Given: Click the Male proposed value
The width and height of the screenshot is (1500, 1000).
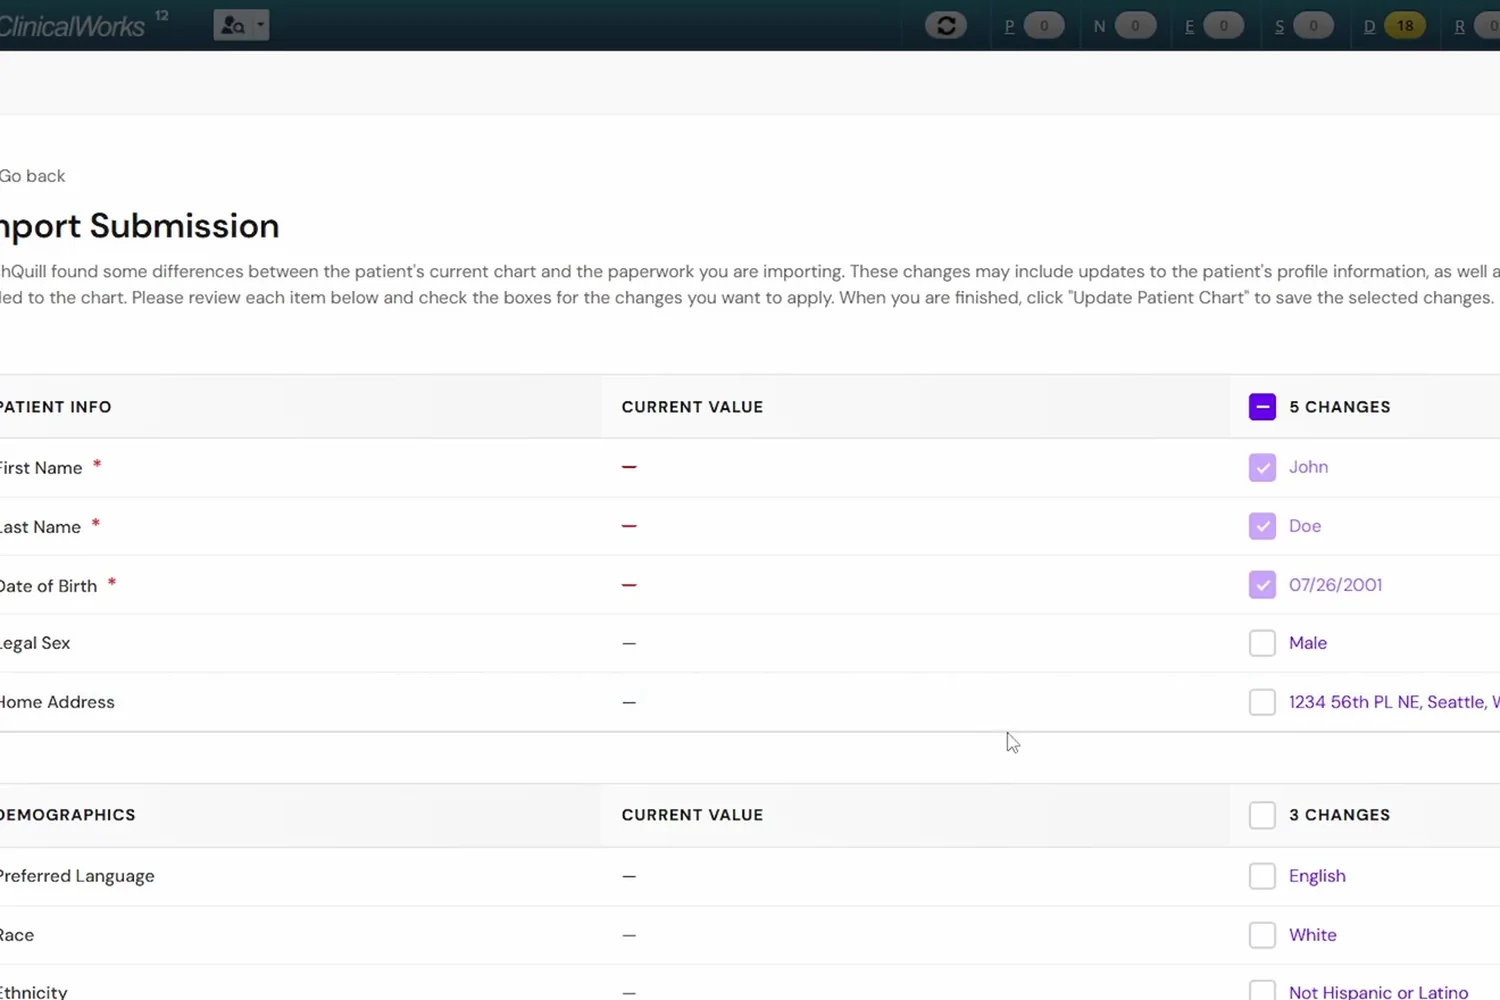Looking at the screenshot, I should click(1308, 643).
